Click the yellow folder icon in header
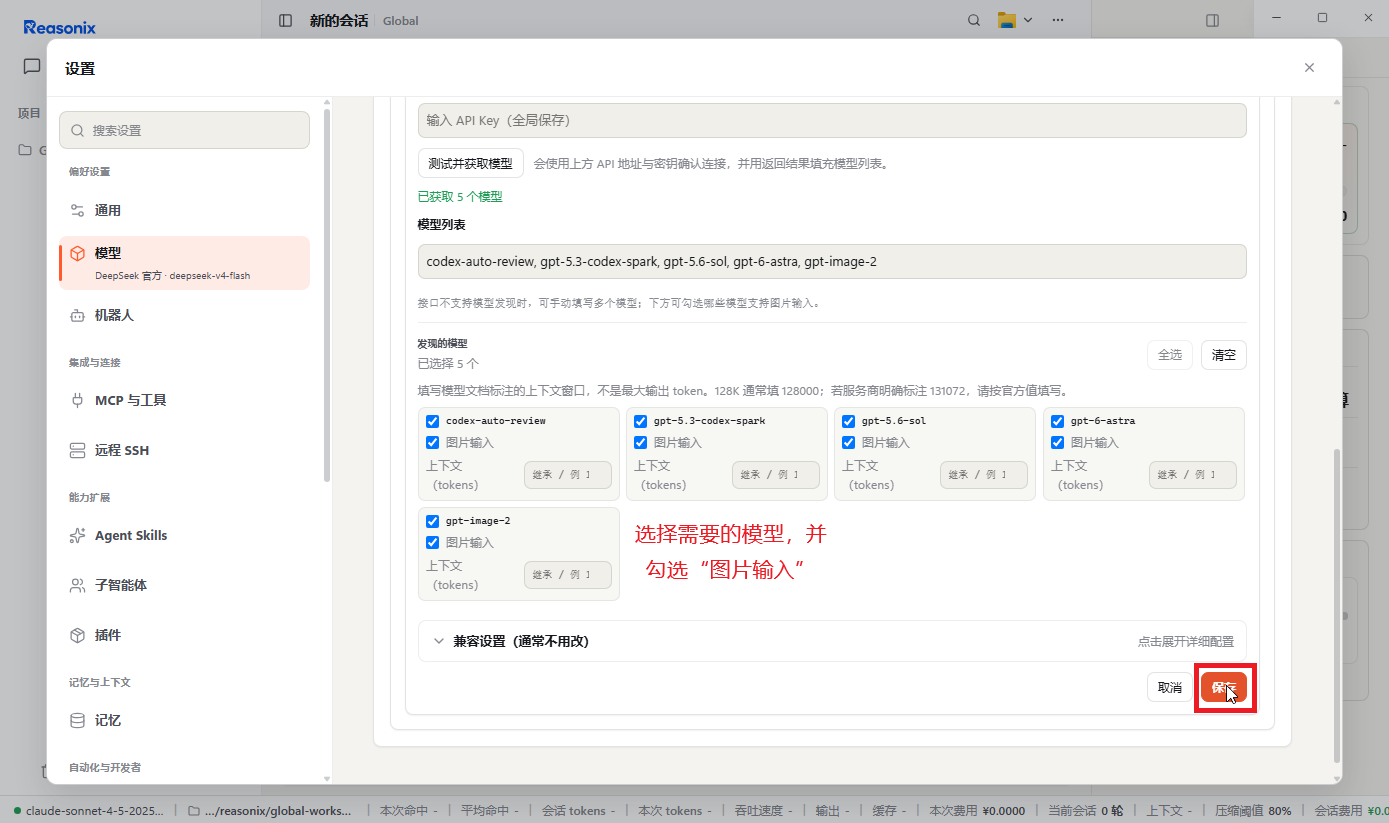Image resolution: width=1389 pixels, height=823 pixels. [1006, 20]
